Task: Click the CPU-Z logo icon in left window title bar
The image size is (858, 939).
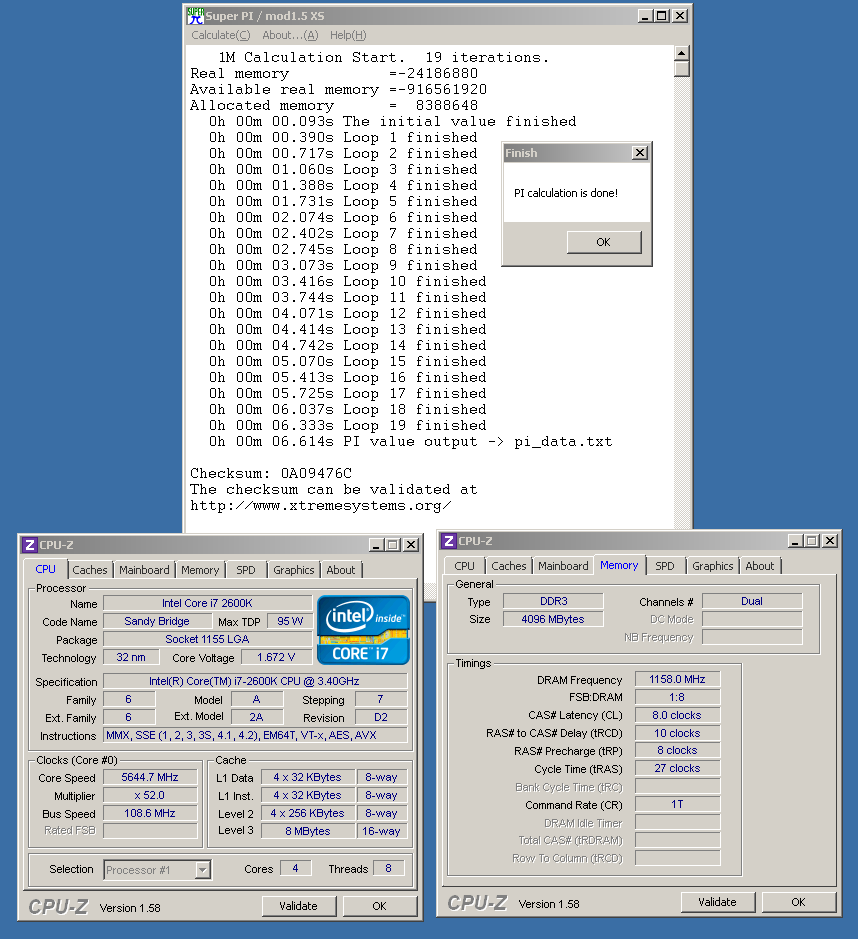Action: click(29, 545)
